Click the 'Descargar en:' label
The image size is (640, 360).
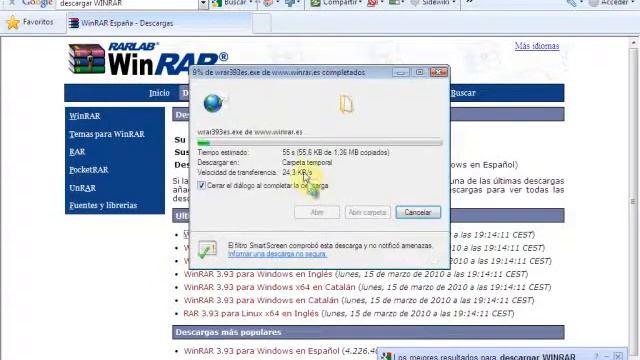(x=218, y=162)
